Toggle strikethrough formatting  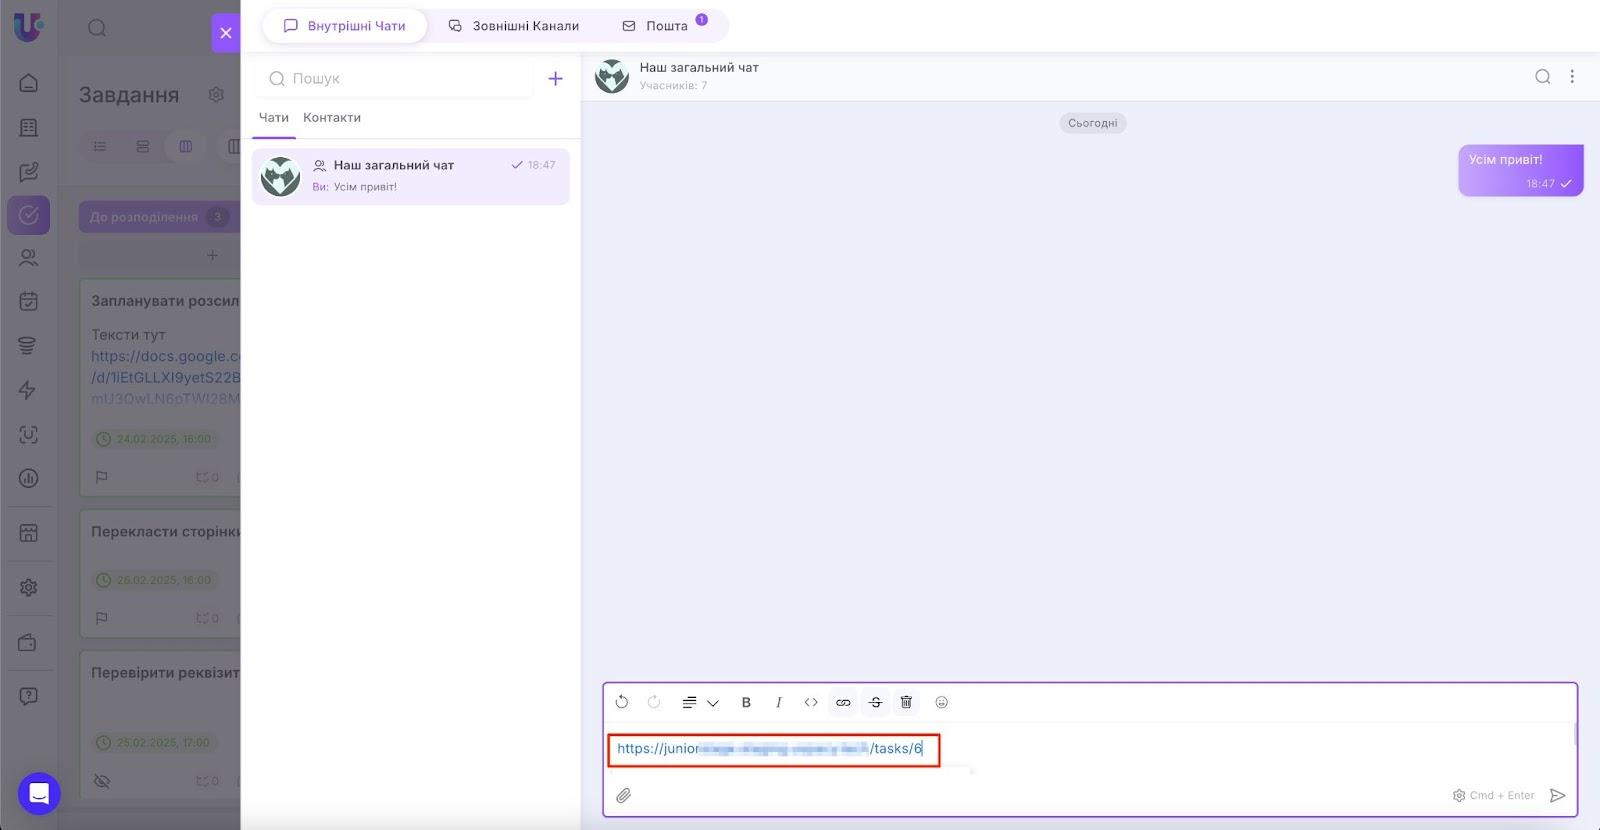(x=875, y=702)
